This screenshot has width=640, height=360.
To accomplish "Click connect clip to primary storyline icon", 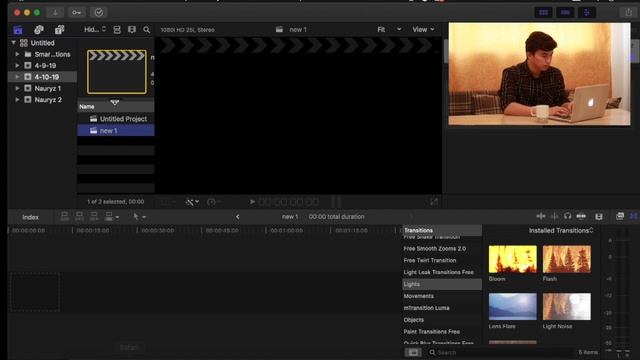I will tap(64, 216).
